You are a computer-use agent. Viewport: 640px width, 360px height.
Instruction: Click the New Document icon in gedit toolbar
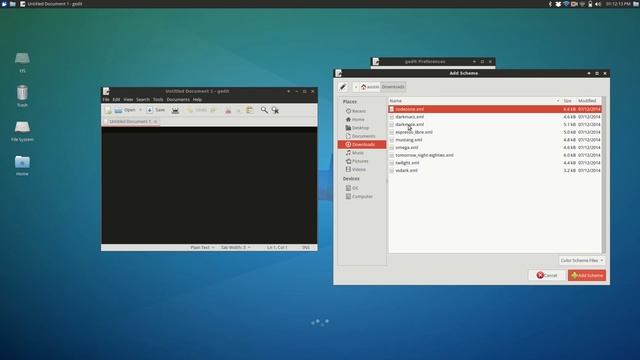pos(108,110)
